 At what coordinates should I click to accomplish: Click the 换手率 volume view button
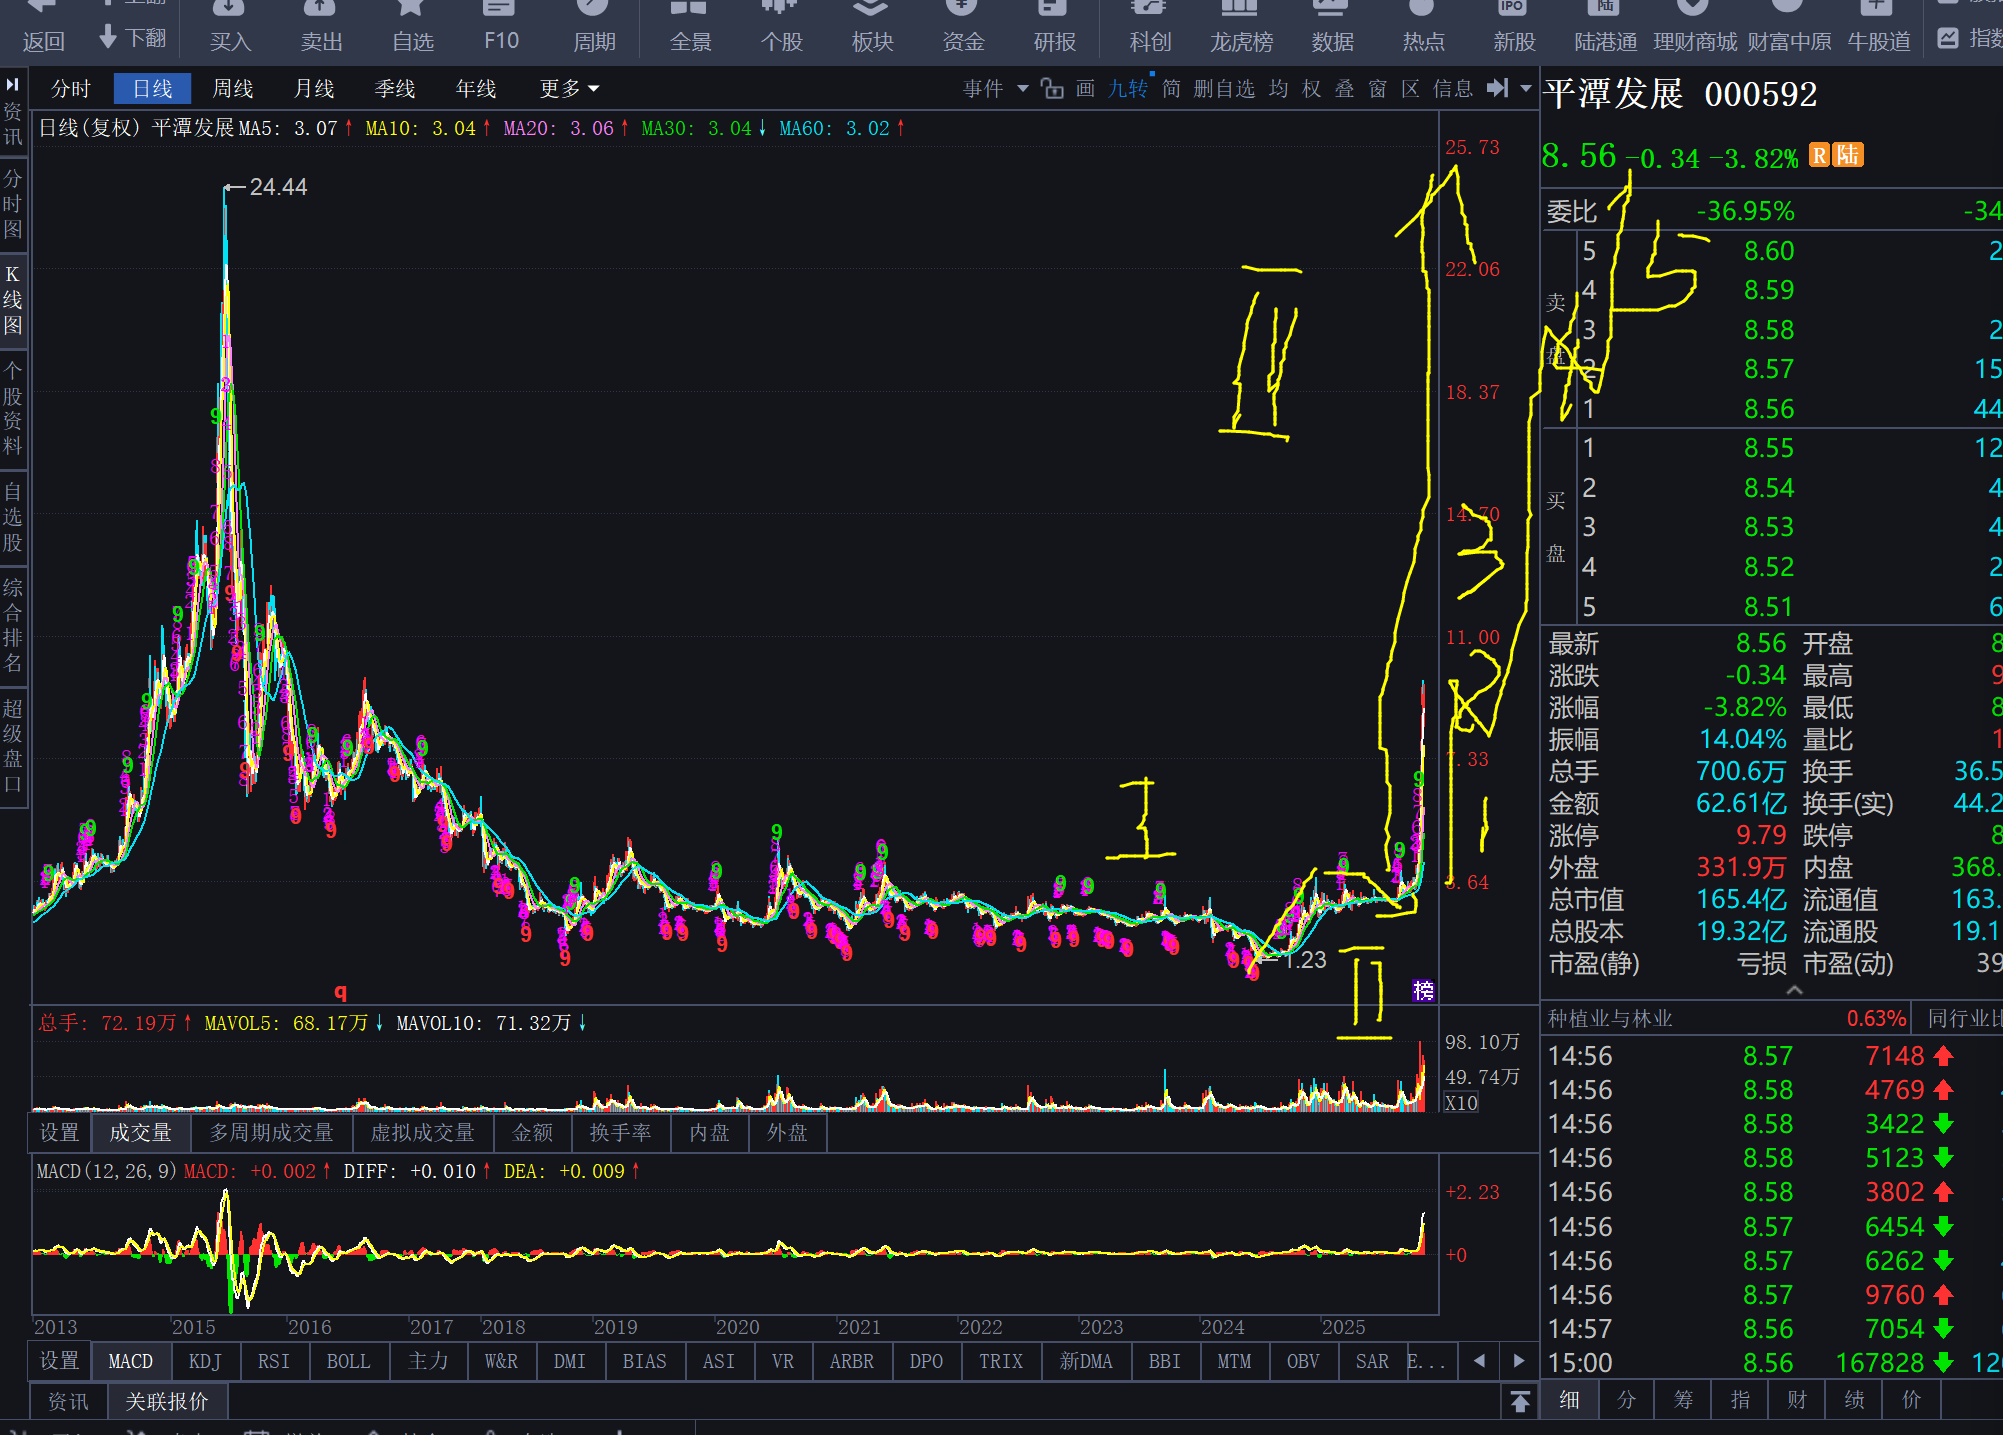click(x=620, y=1132)
